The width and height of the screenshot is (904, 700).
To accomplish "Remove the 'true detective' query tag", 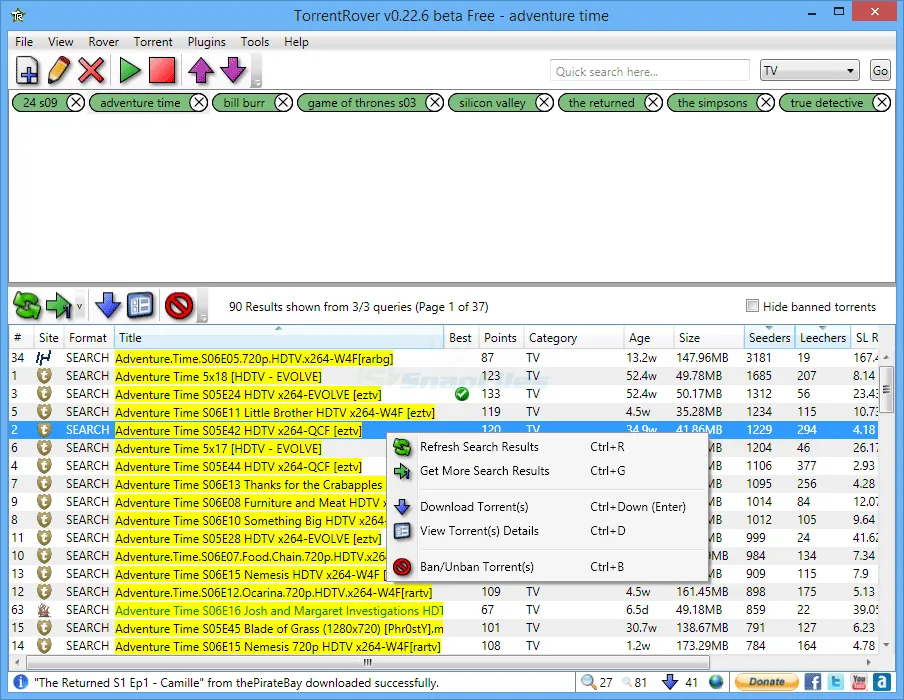I will (882, 103).
